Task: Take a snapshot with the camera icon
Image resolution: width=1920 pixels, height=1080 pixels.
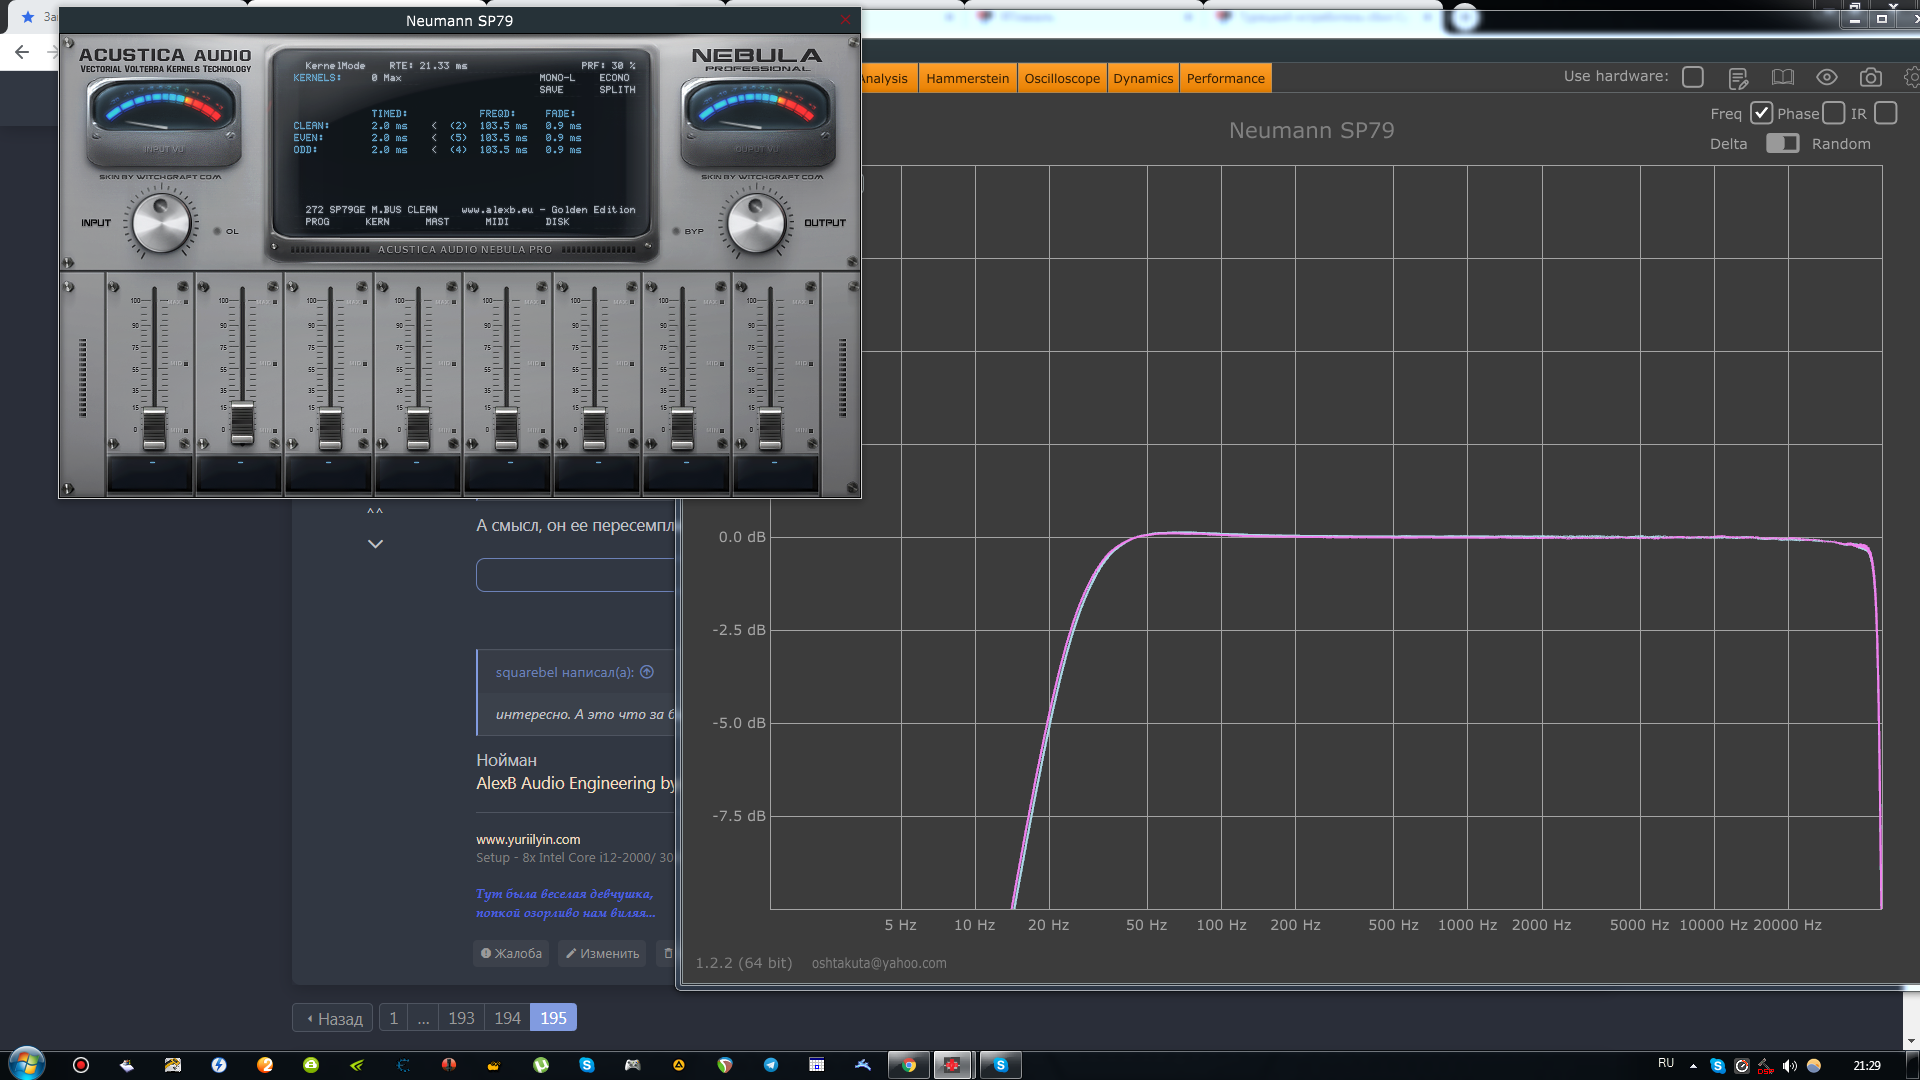Action: coord(1871,77)
